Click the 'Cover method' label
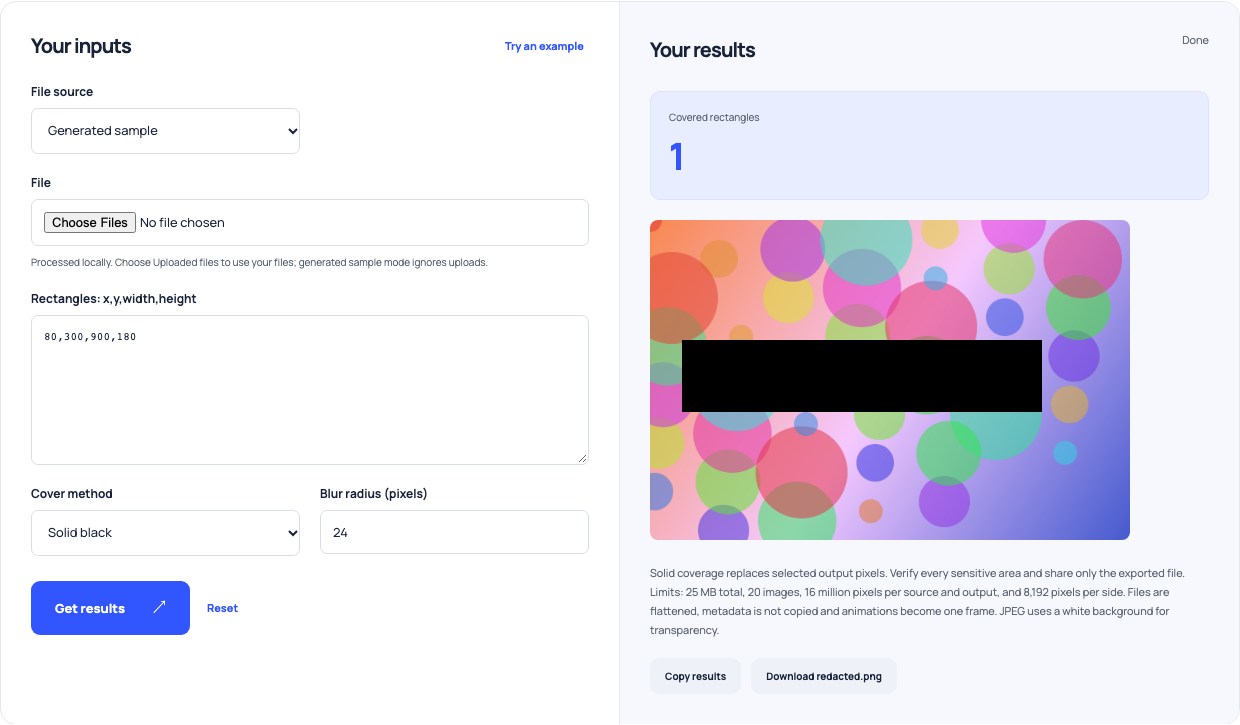 point(72,493)
